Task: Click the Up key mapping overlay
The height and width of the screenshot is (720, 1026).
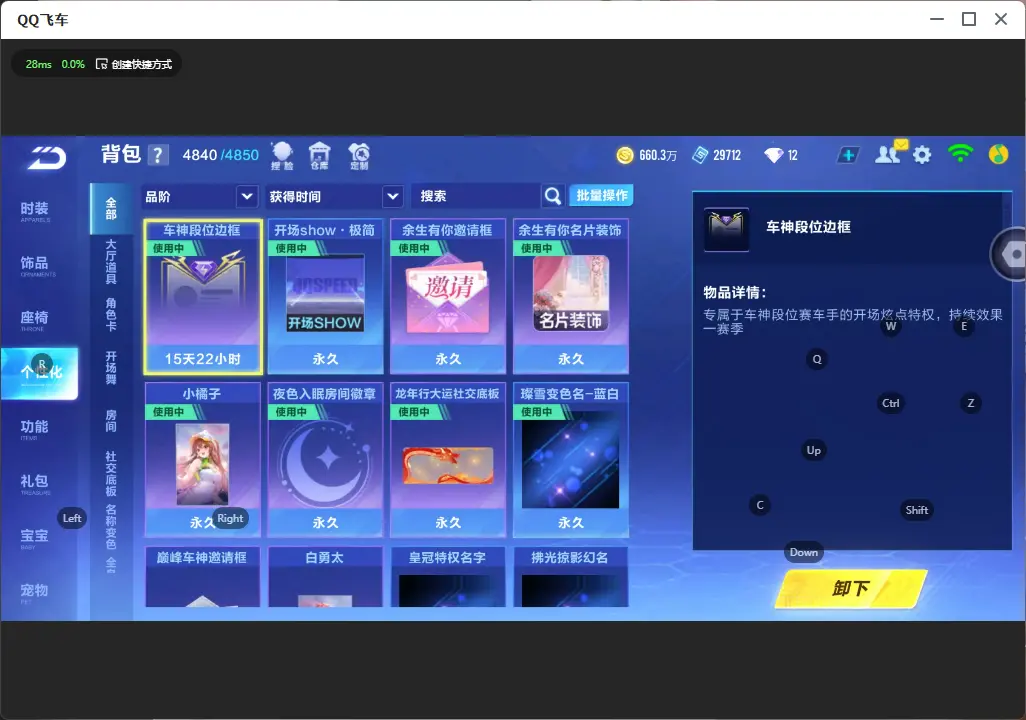Action: point(813,450)
